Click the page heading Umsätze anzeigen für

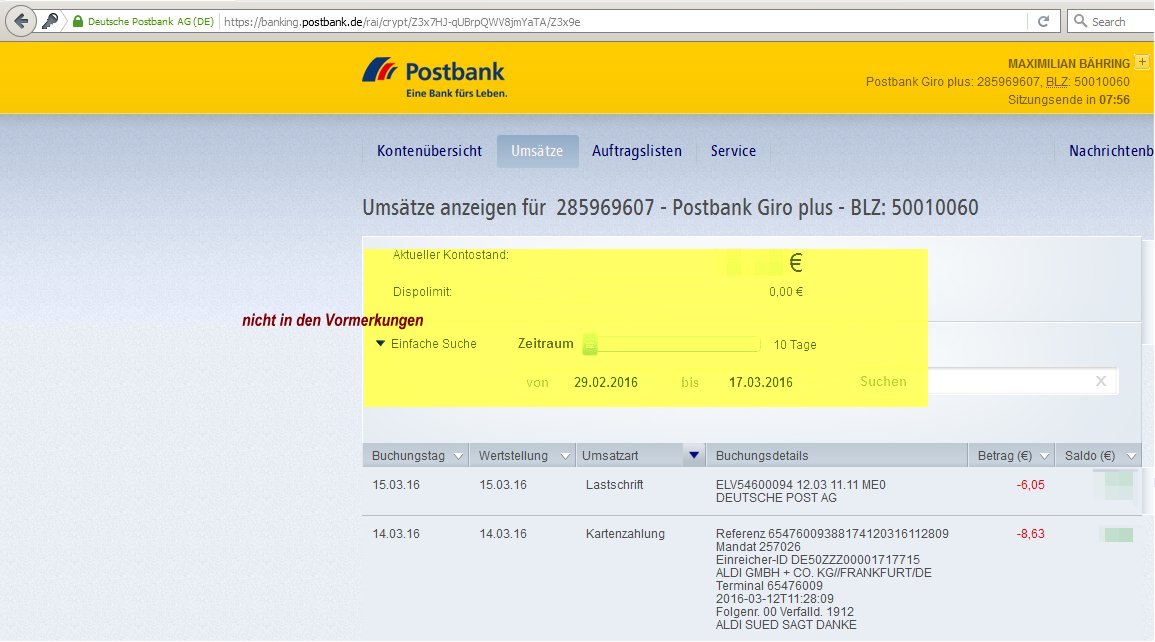click(454, 208)
